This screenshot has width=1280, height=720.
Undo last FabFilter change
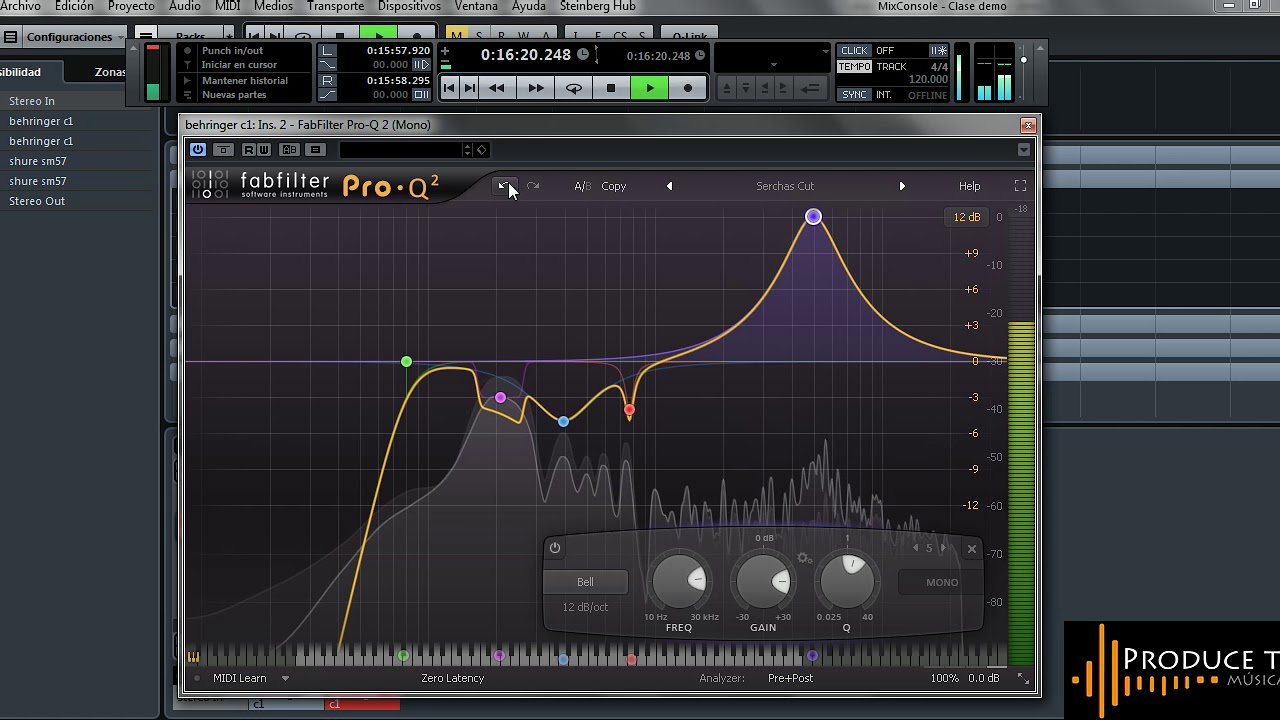coord(505,186)
